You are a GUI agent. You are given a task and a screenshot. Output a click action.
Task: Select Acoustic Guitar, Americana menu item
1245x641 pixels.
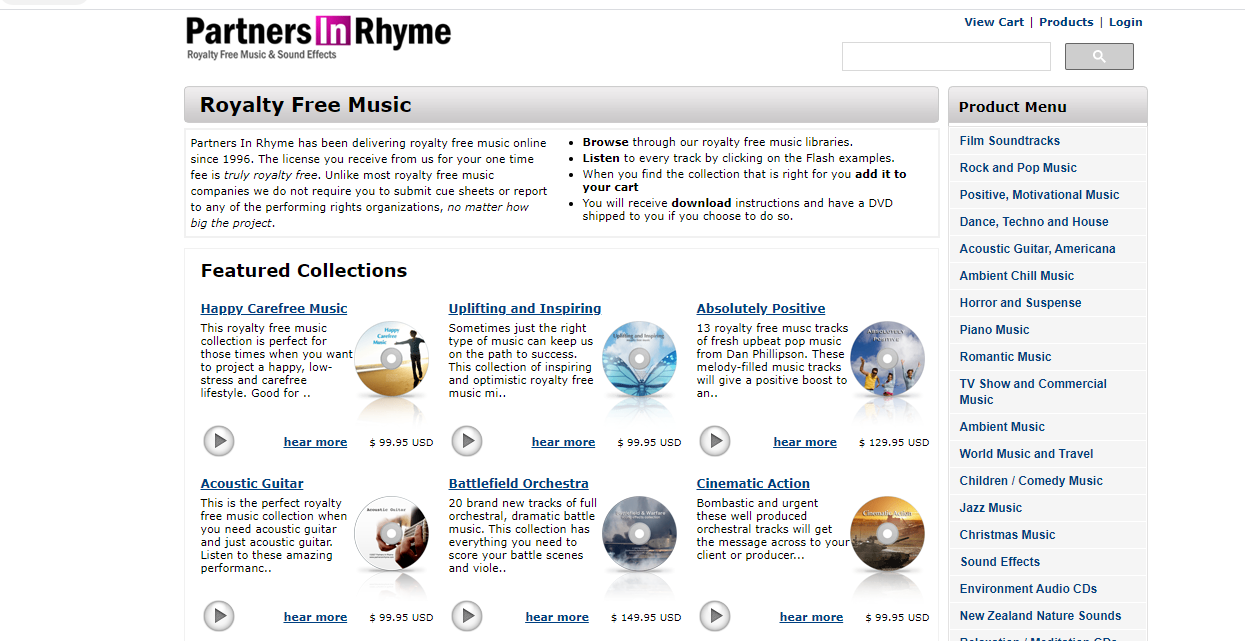click(1047, 249)
